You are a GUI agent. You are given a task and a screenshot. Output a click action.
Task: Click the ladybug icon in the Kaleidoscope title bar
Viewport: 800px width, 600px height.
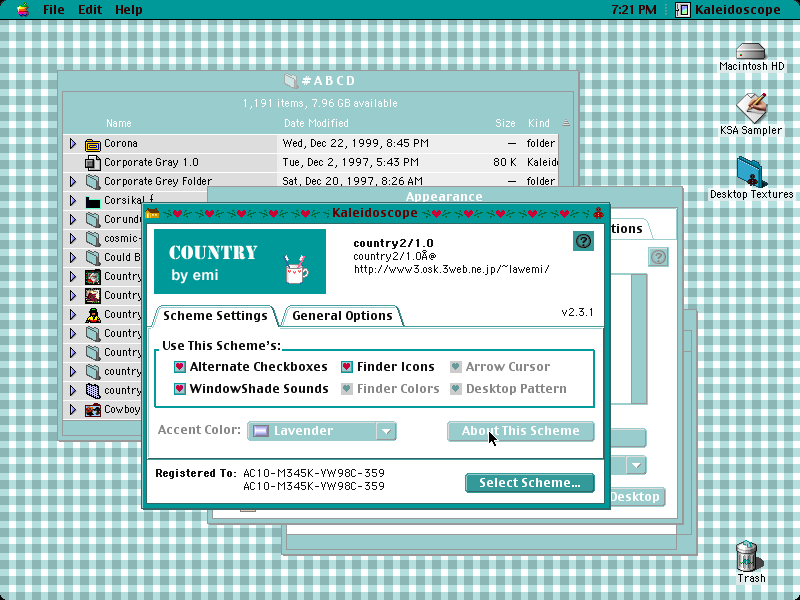598,213
